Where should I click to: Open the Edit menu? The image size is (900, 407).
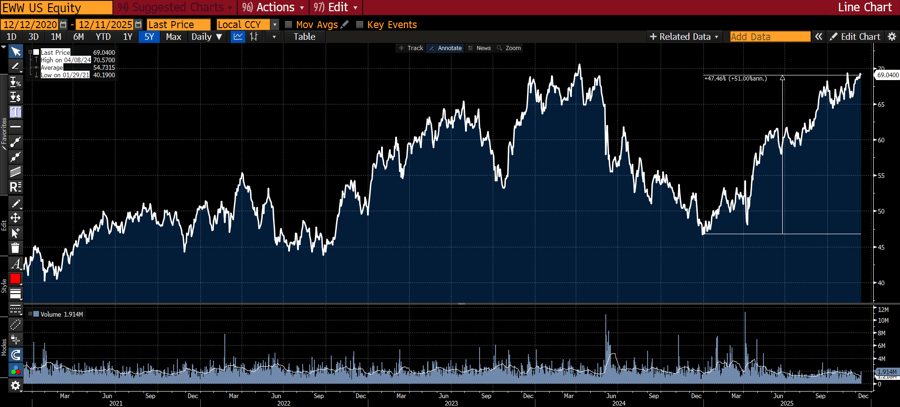click(x=333, y=7)
